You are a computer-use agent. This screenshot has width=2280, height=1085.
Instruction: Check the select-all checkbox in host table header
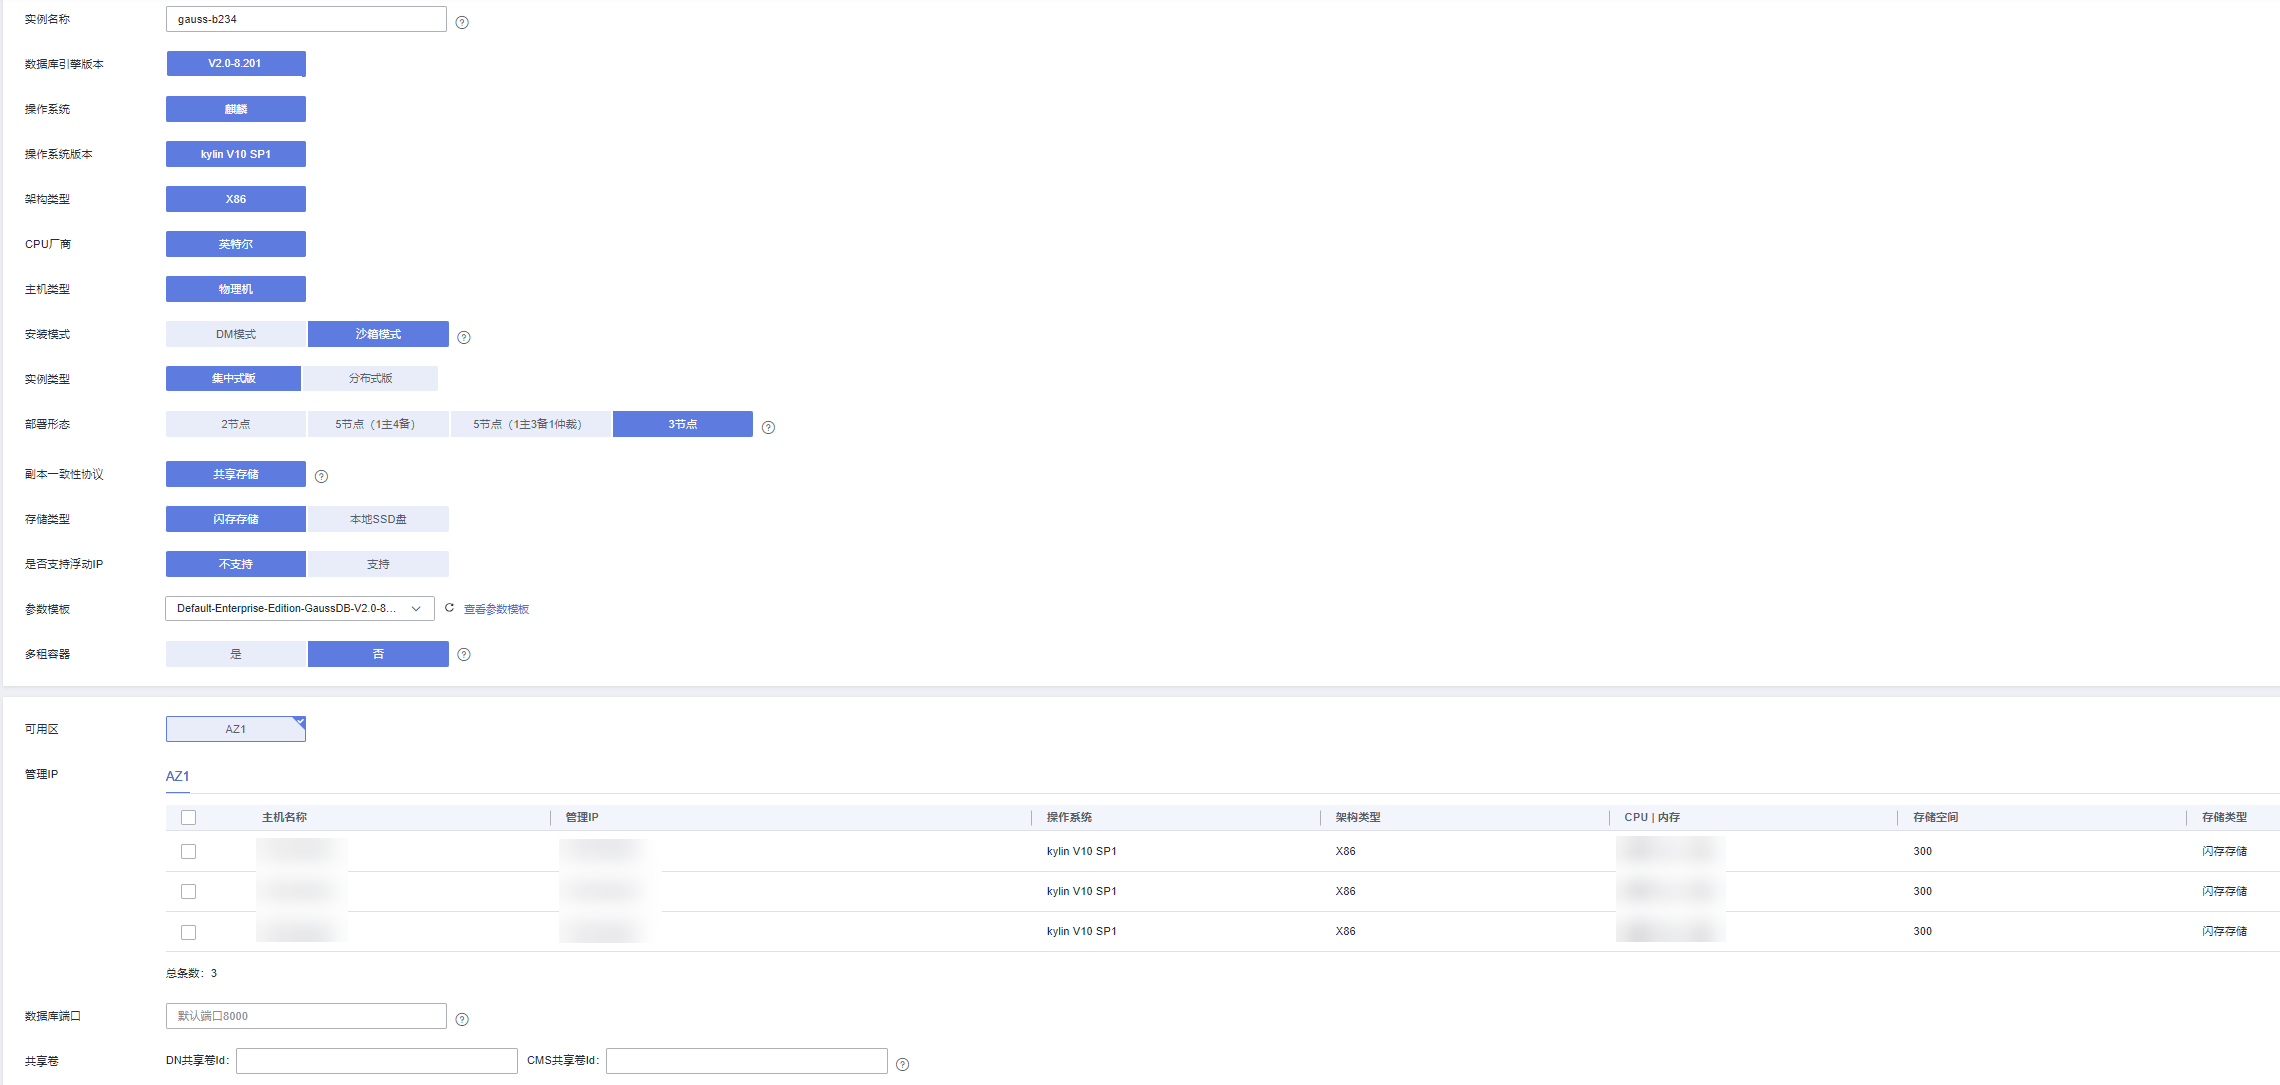click(188, 817)
